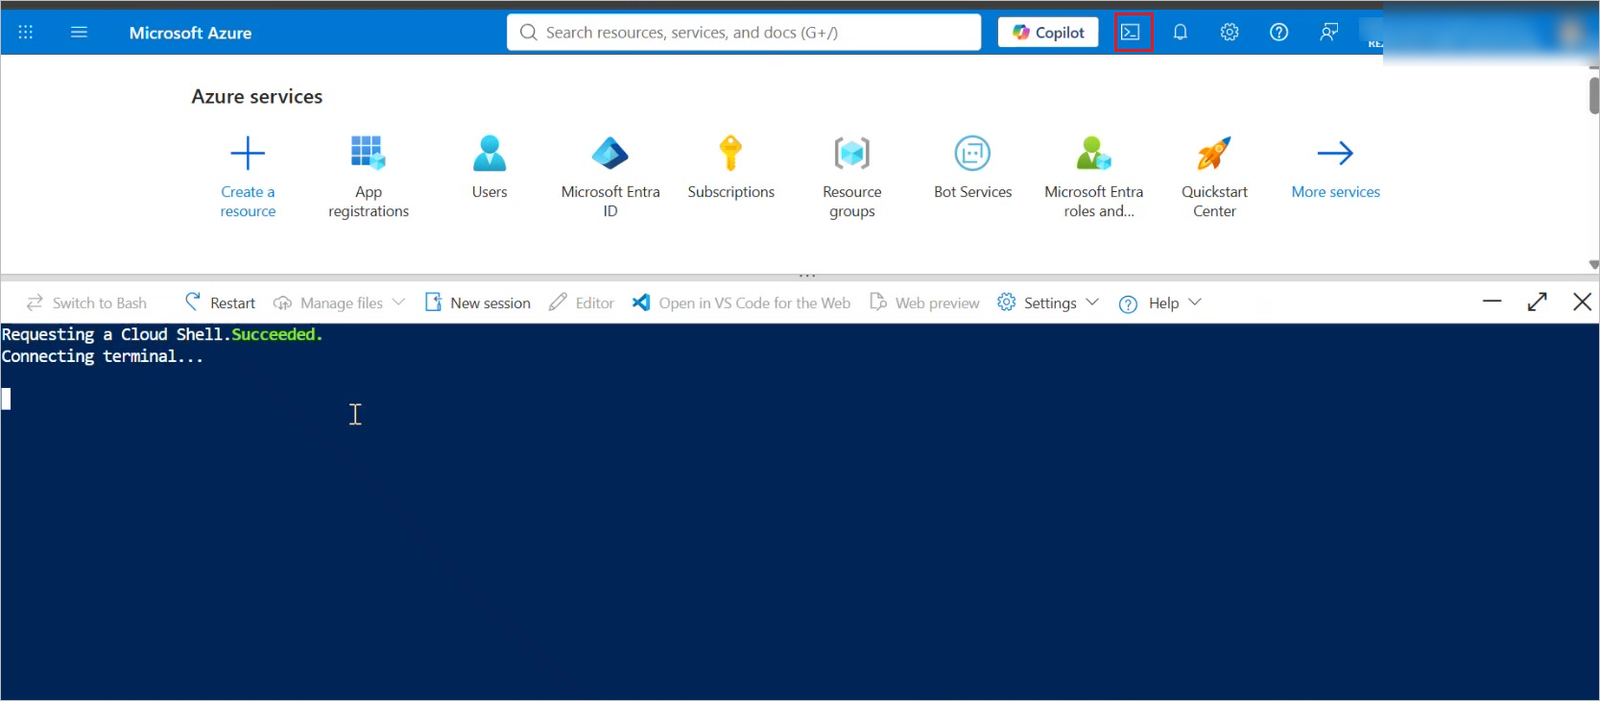Open portal settings gear in header
The height and width of the screenshot is (701, 1600).
coord(1229,33)
